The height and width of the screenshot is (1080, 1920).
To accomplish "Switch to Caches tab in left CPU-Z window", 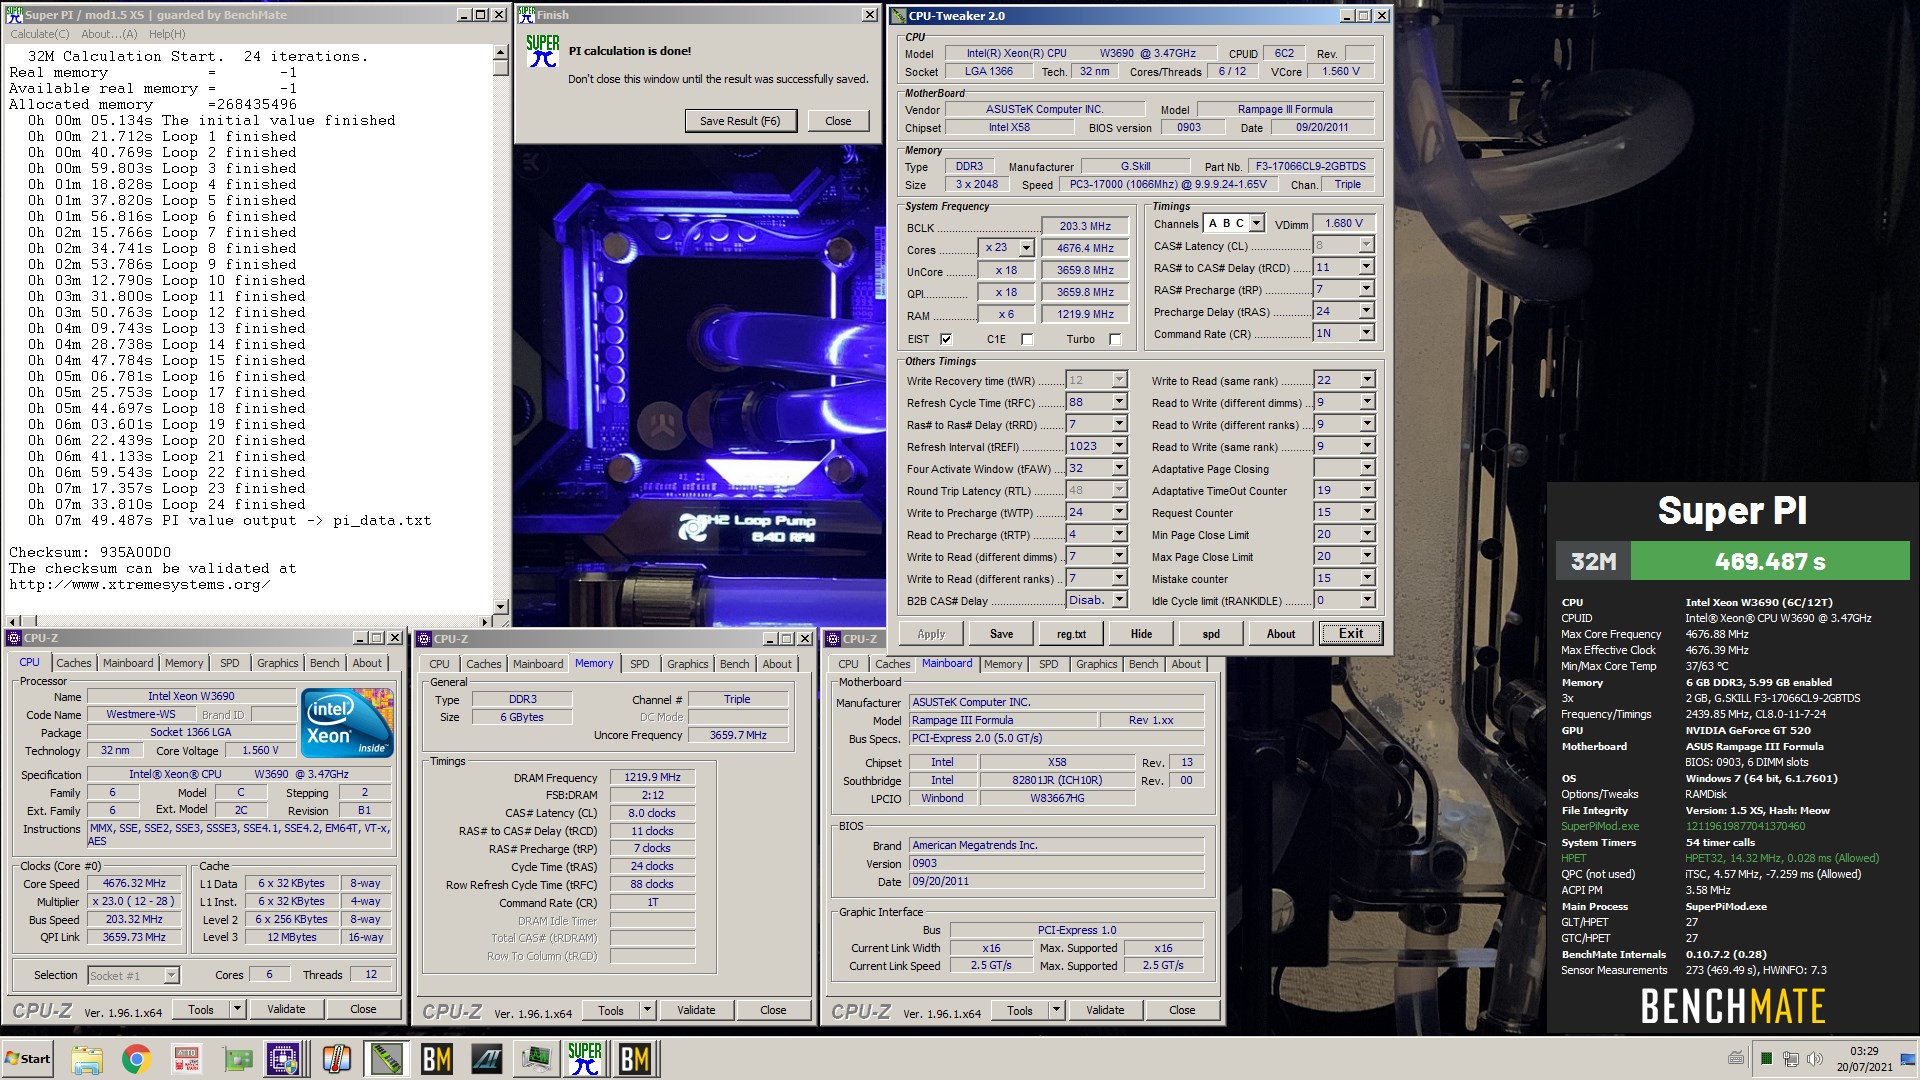I will click(73, 663).
